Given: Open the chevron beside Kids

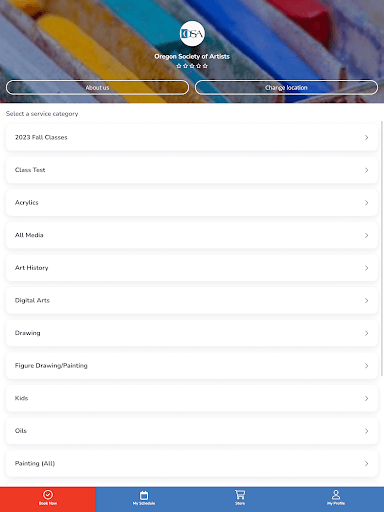Looking at the screenshot, I should pos(366,398).
